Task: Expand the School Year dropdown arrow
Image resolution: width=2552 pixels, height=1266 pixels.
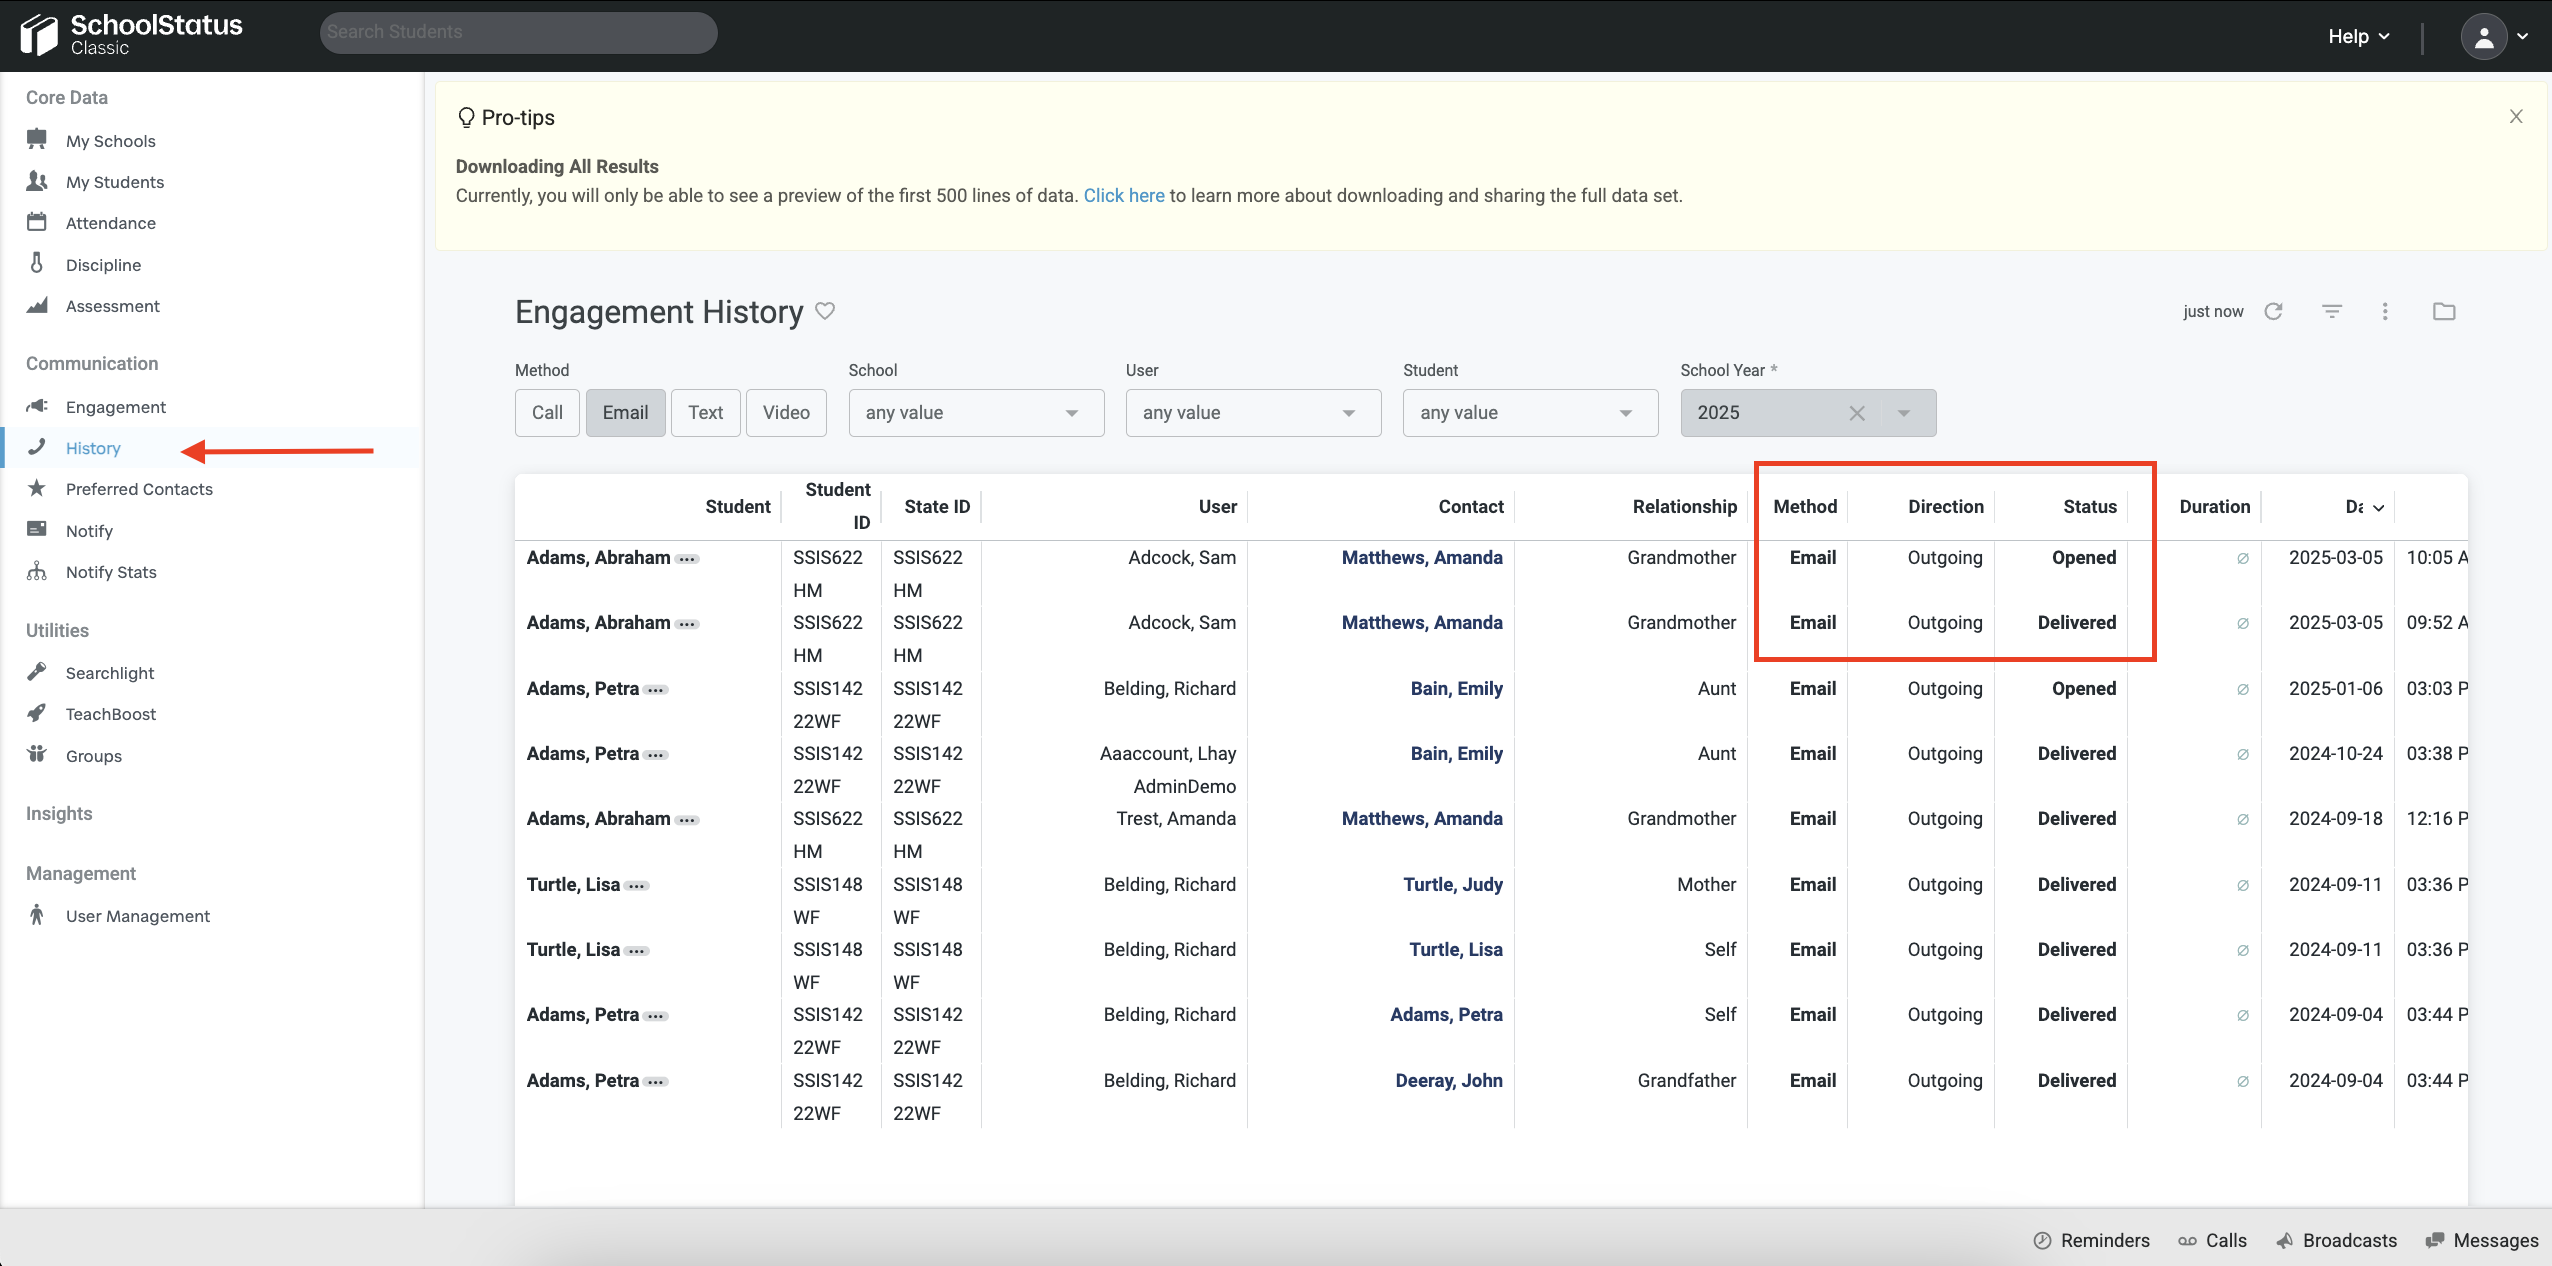Action: (x=1904, y=413)
